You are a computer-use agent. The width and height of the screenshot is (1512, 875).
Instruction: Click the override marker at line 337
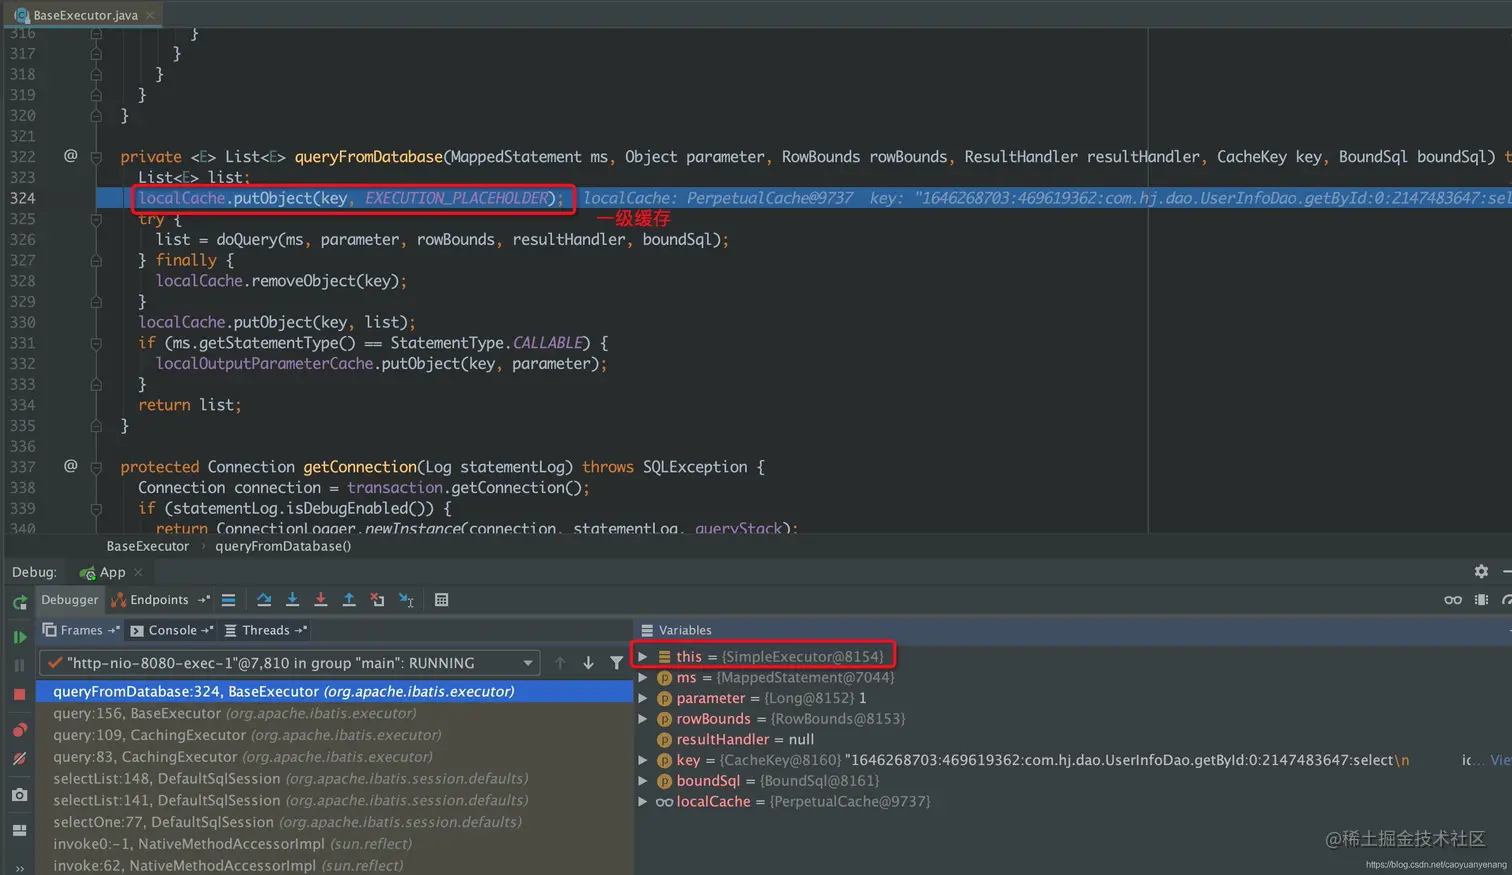[70, 466]
